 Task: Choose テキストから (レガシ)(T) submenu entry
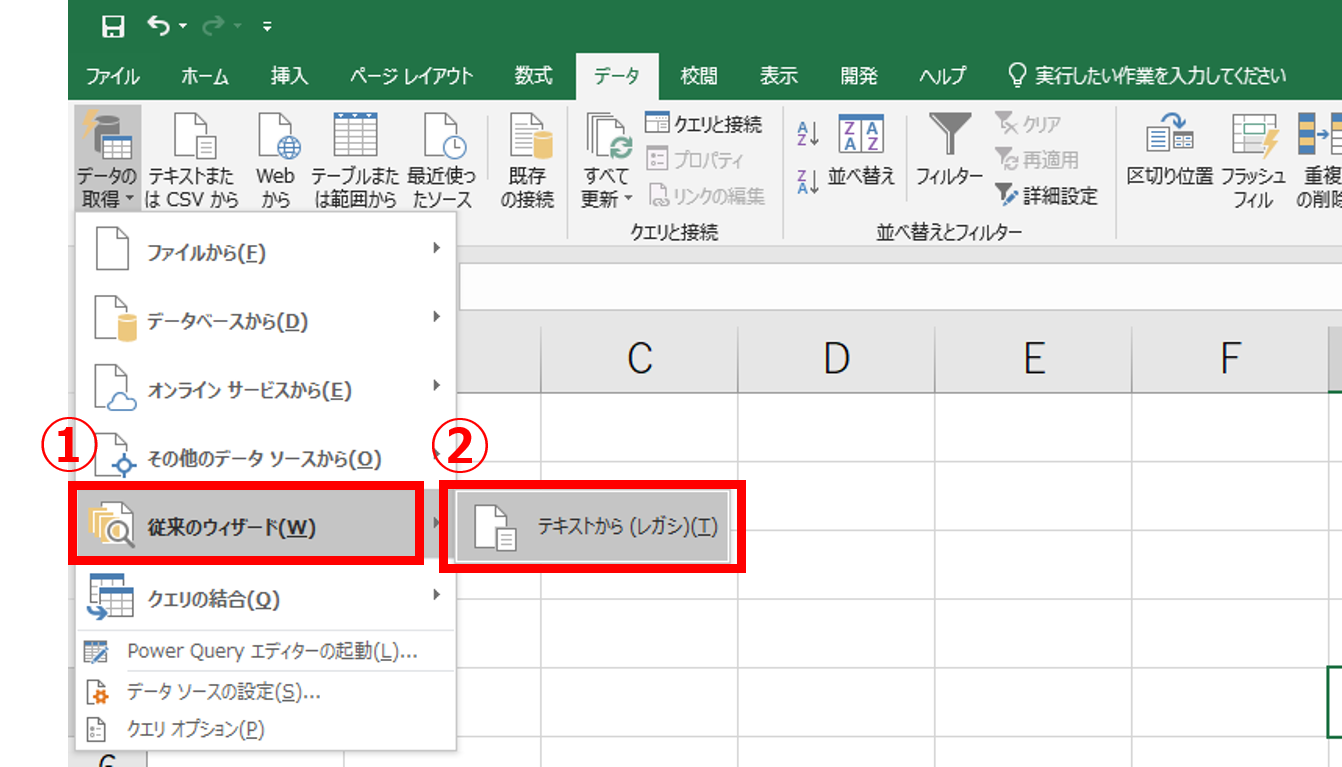pyautogui.click(x=592, y=526)
